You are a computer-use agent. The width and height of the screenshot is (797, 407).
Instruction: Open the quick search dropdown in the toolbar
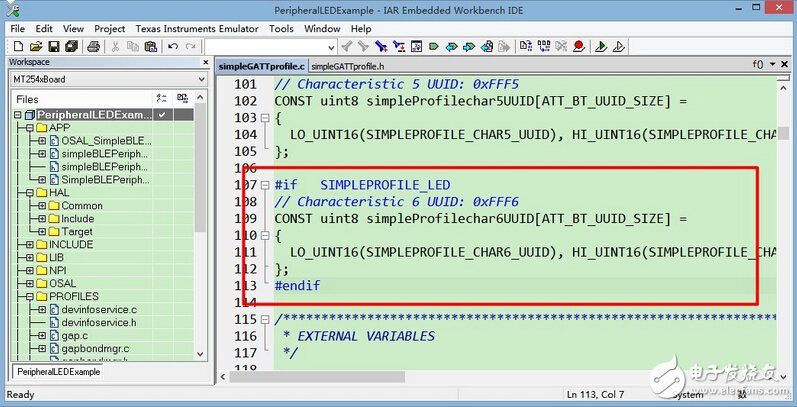[331, 47]
